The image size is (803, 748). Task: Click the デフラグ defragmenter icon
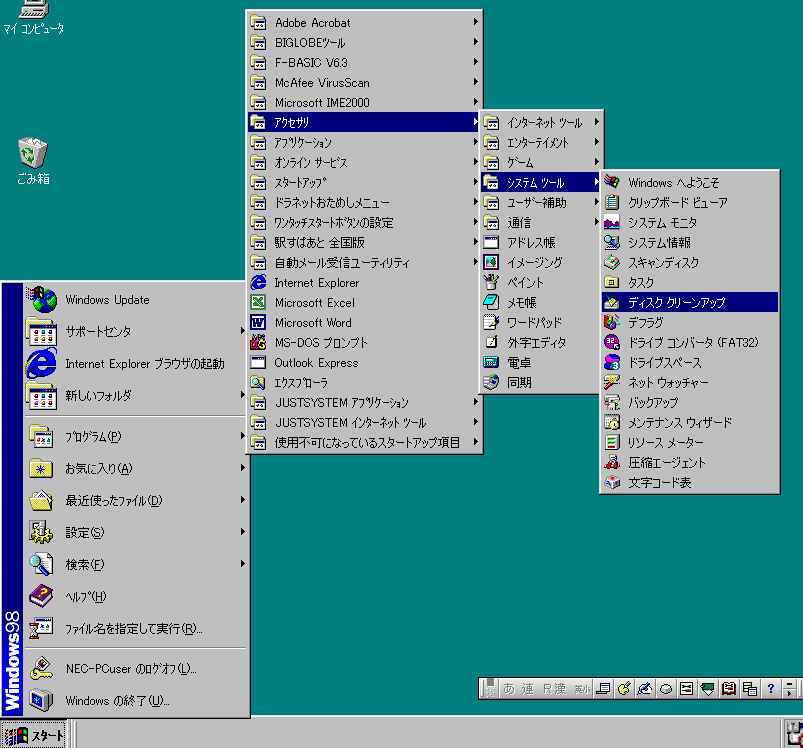click(x=612, y=322)
